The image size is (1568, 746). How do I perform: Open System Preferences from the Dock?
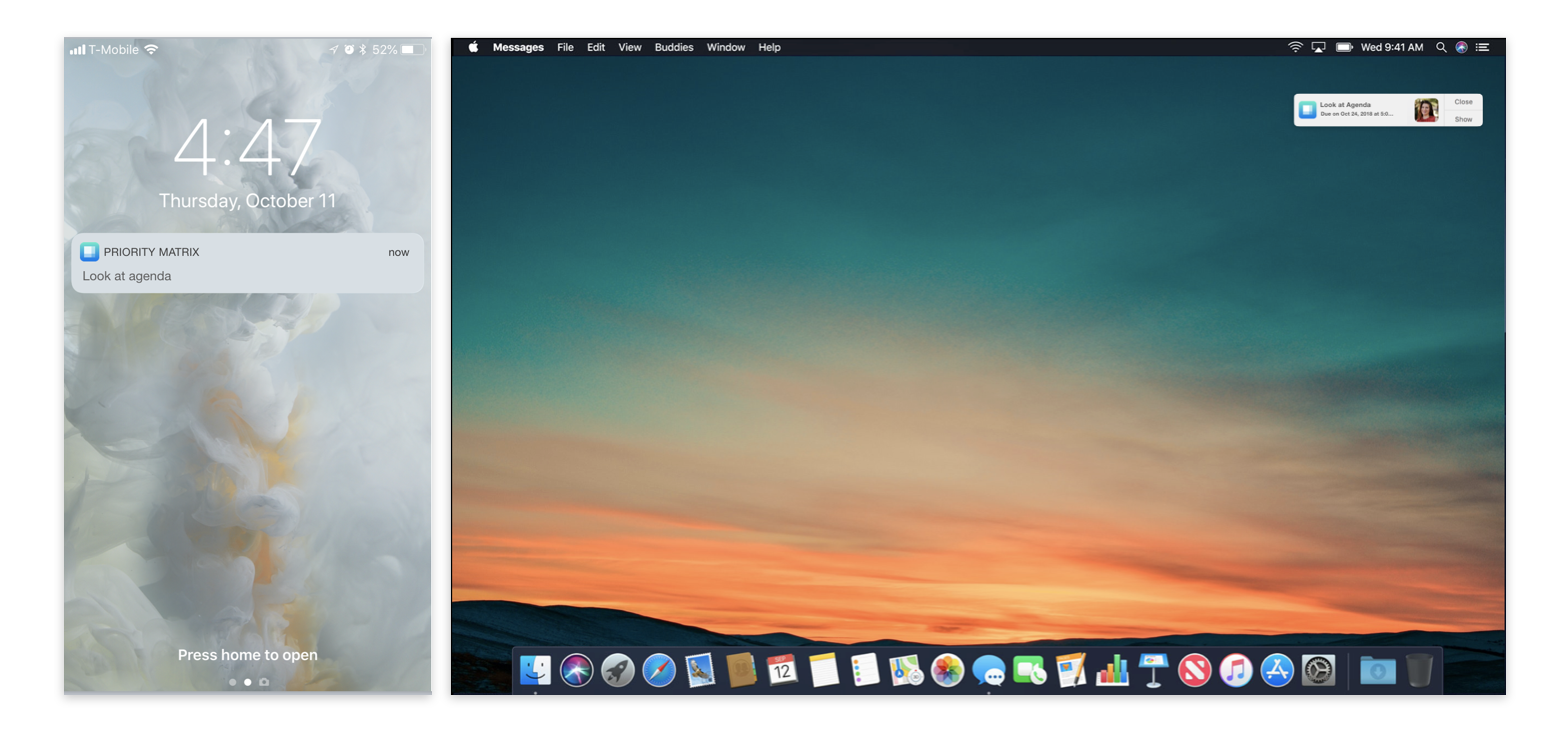(1318, 670)
